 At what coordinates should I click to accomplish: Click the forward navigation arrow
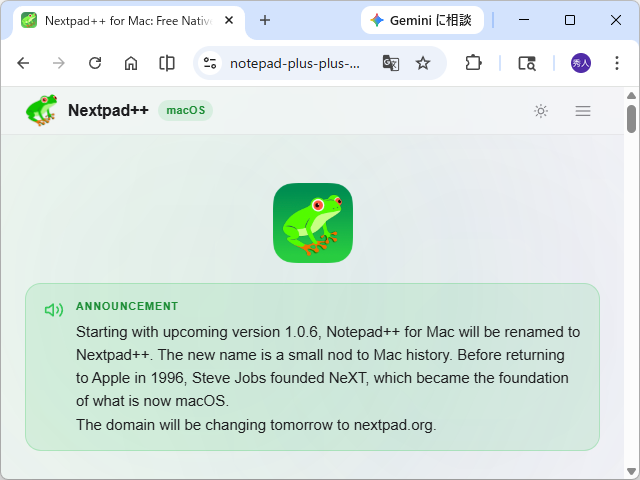(x=59, y=63)
